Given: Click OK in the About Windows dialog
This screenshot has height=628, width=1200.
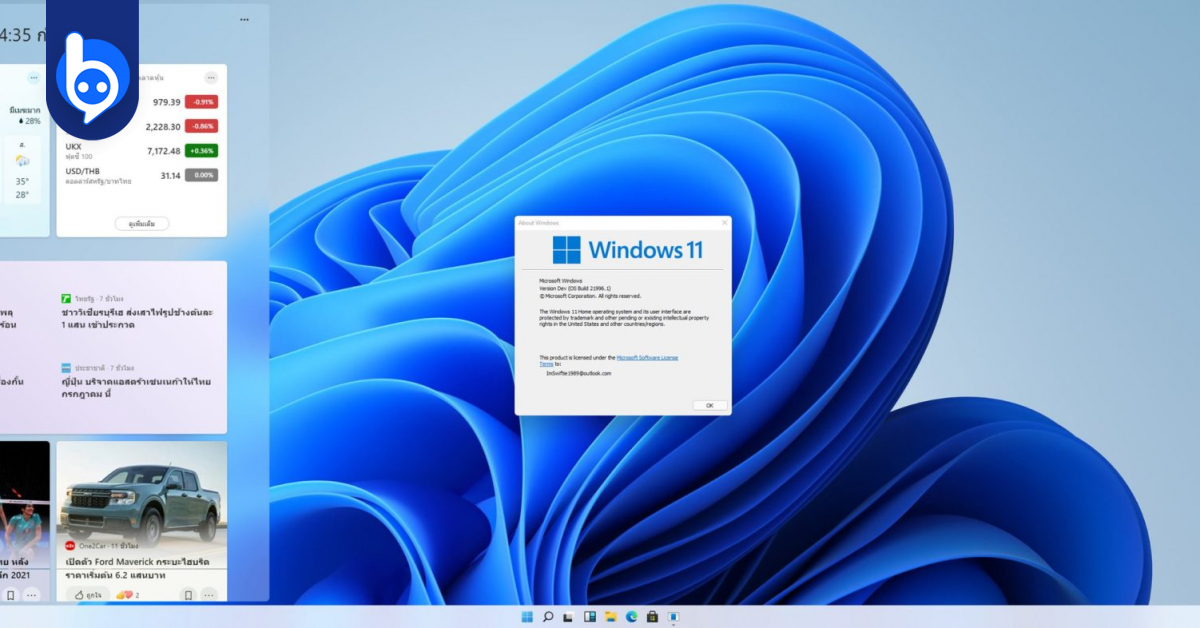Looking at the screenshot, I should pos(711,405).
